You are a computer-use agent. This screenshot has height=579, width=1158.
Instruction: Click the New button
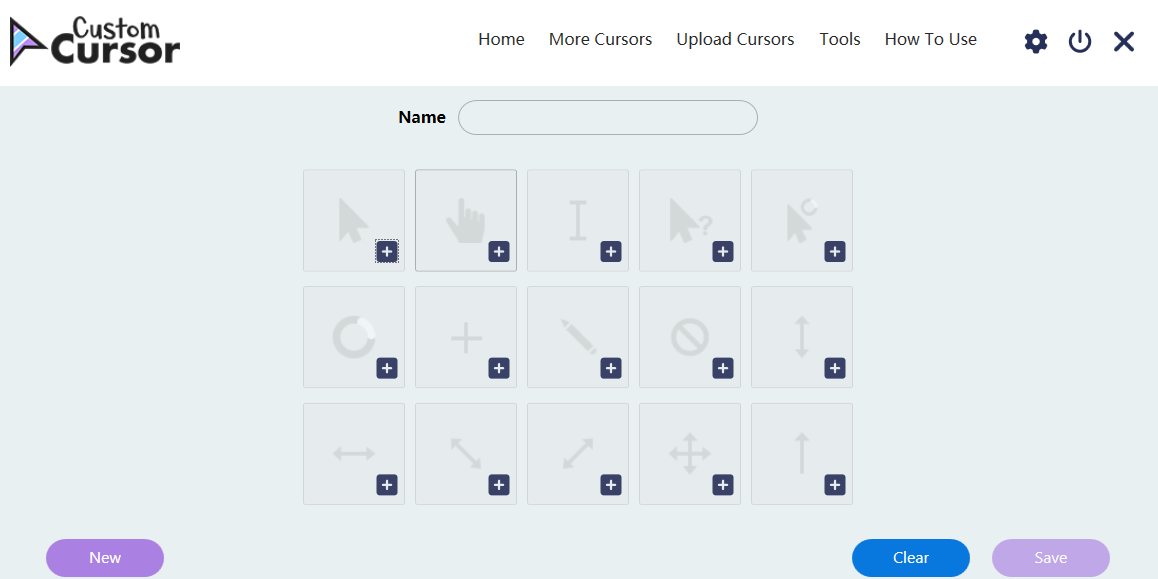104,558
